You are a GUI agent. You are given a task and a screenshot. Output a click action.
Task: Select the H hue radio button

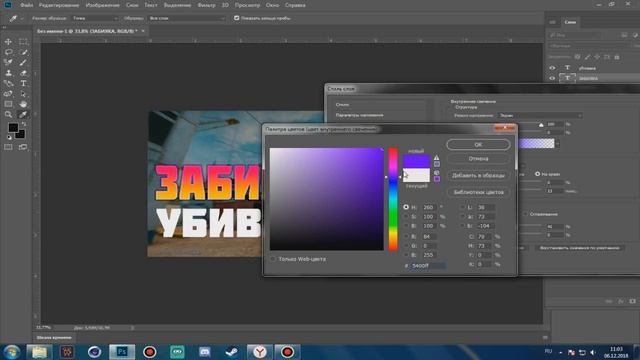[406, 207]
